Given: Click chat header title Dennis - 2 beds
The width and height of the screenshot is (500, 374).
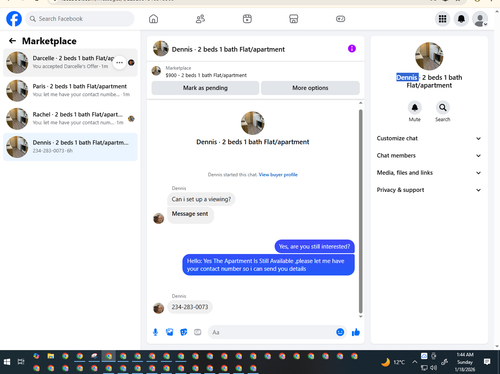Looking at the screenshot, I should pos(228,49).
